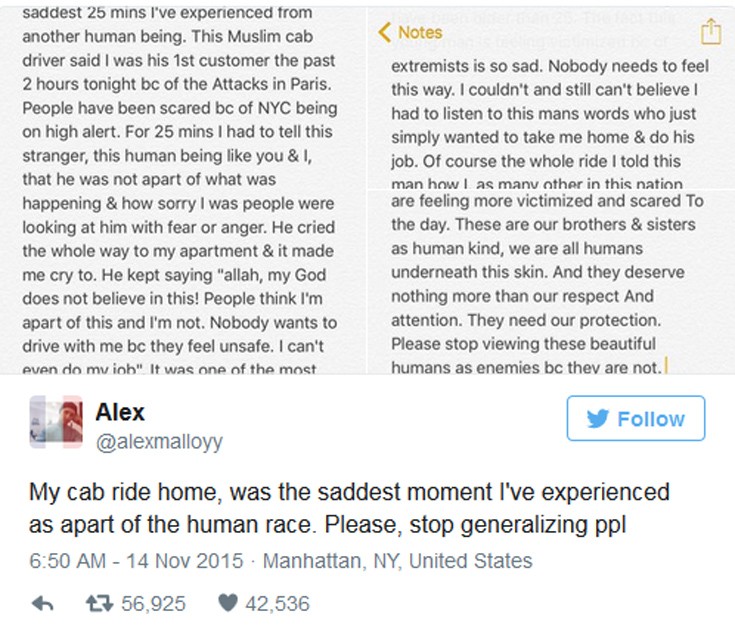Go back via the Notes label
Viewport: 735px width, 630px height.
pos(419,32)
